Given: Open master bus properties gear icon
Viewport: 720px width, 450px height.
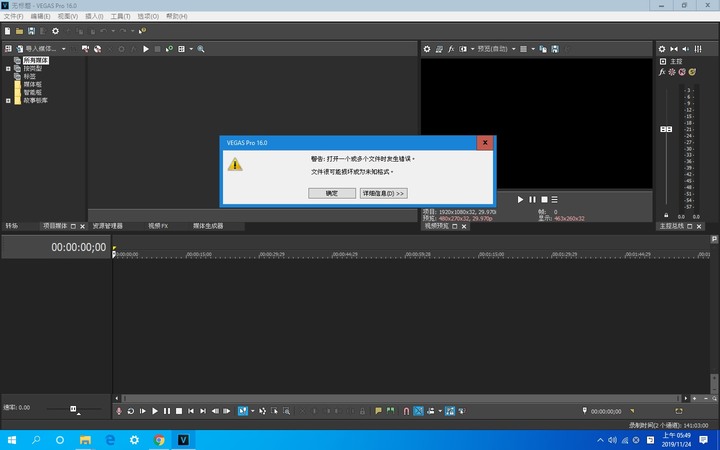Looking at the screenshot, I should [x=662, y=49].
